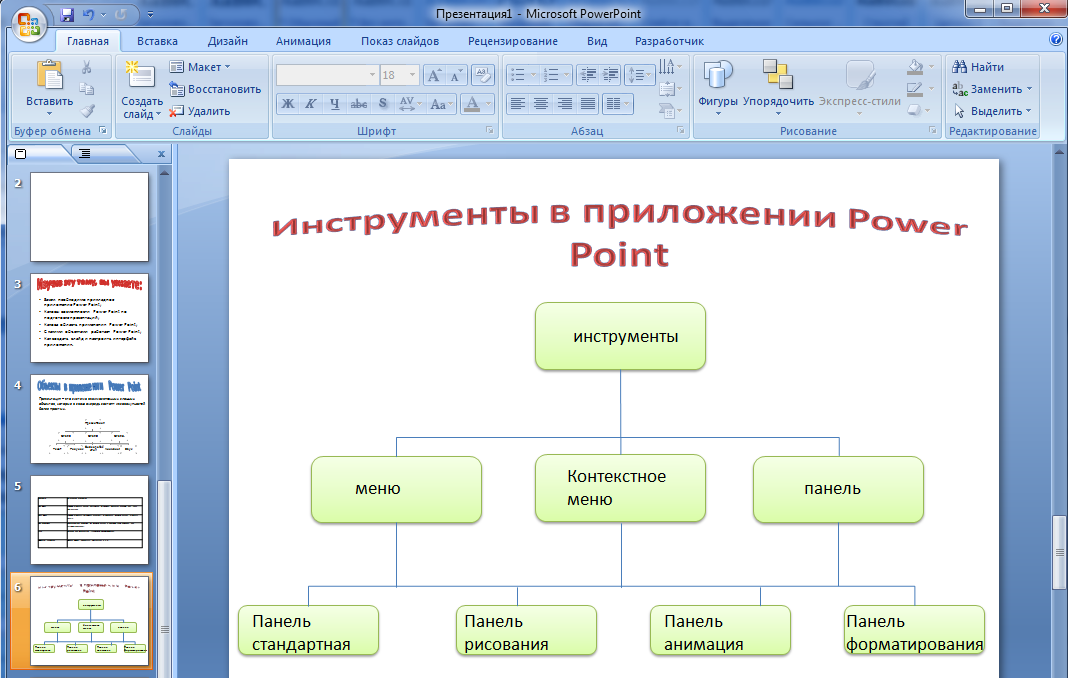Open Drawing (Рисование) dialog launcher

933,130
